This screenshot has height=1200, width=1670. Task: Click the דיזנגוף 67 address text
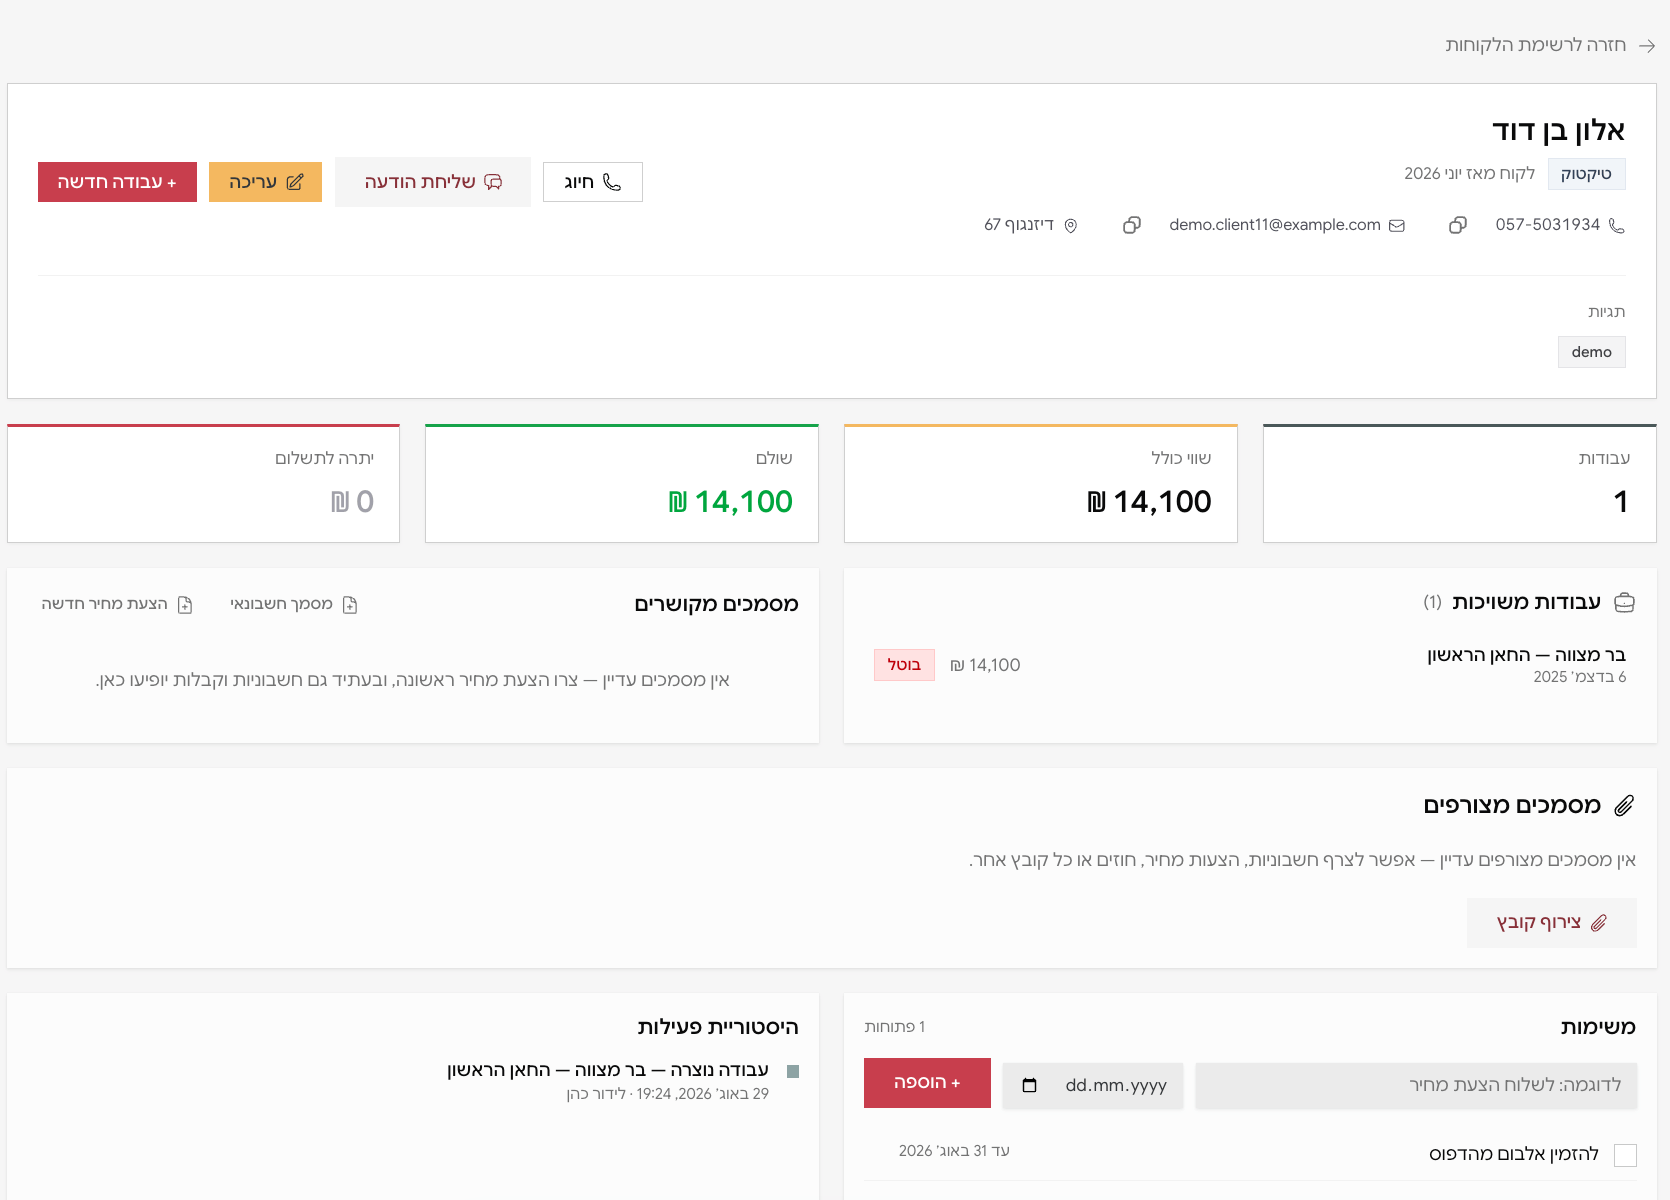click(x=1019, y=225)
